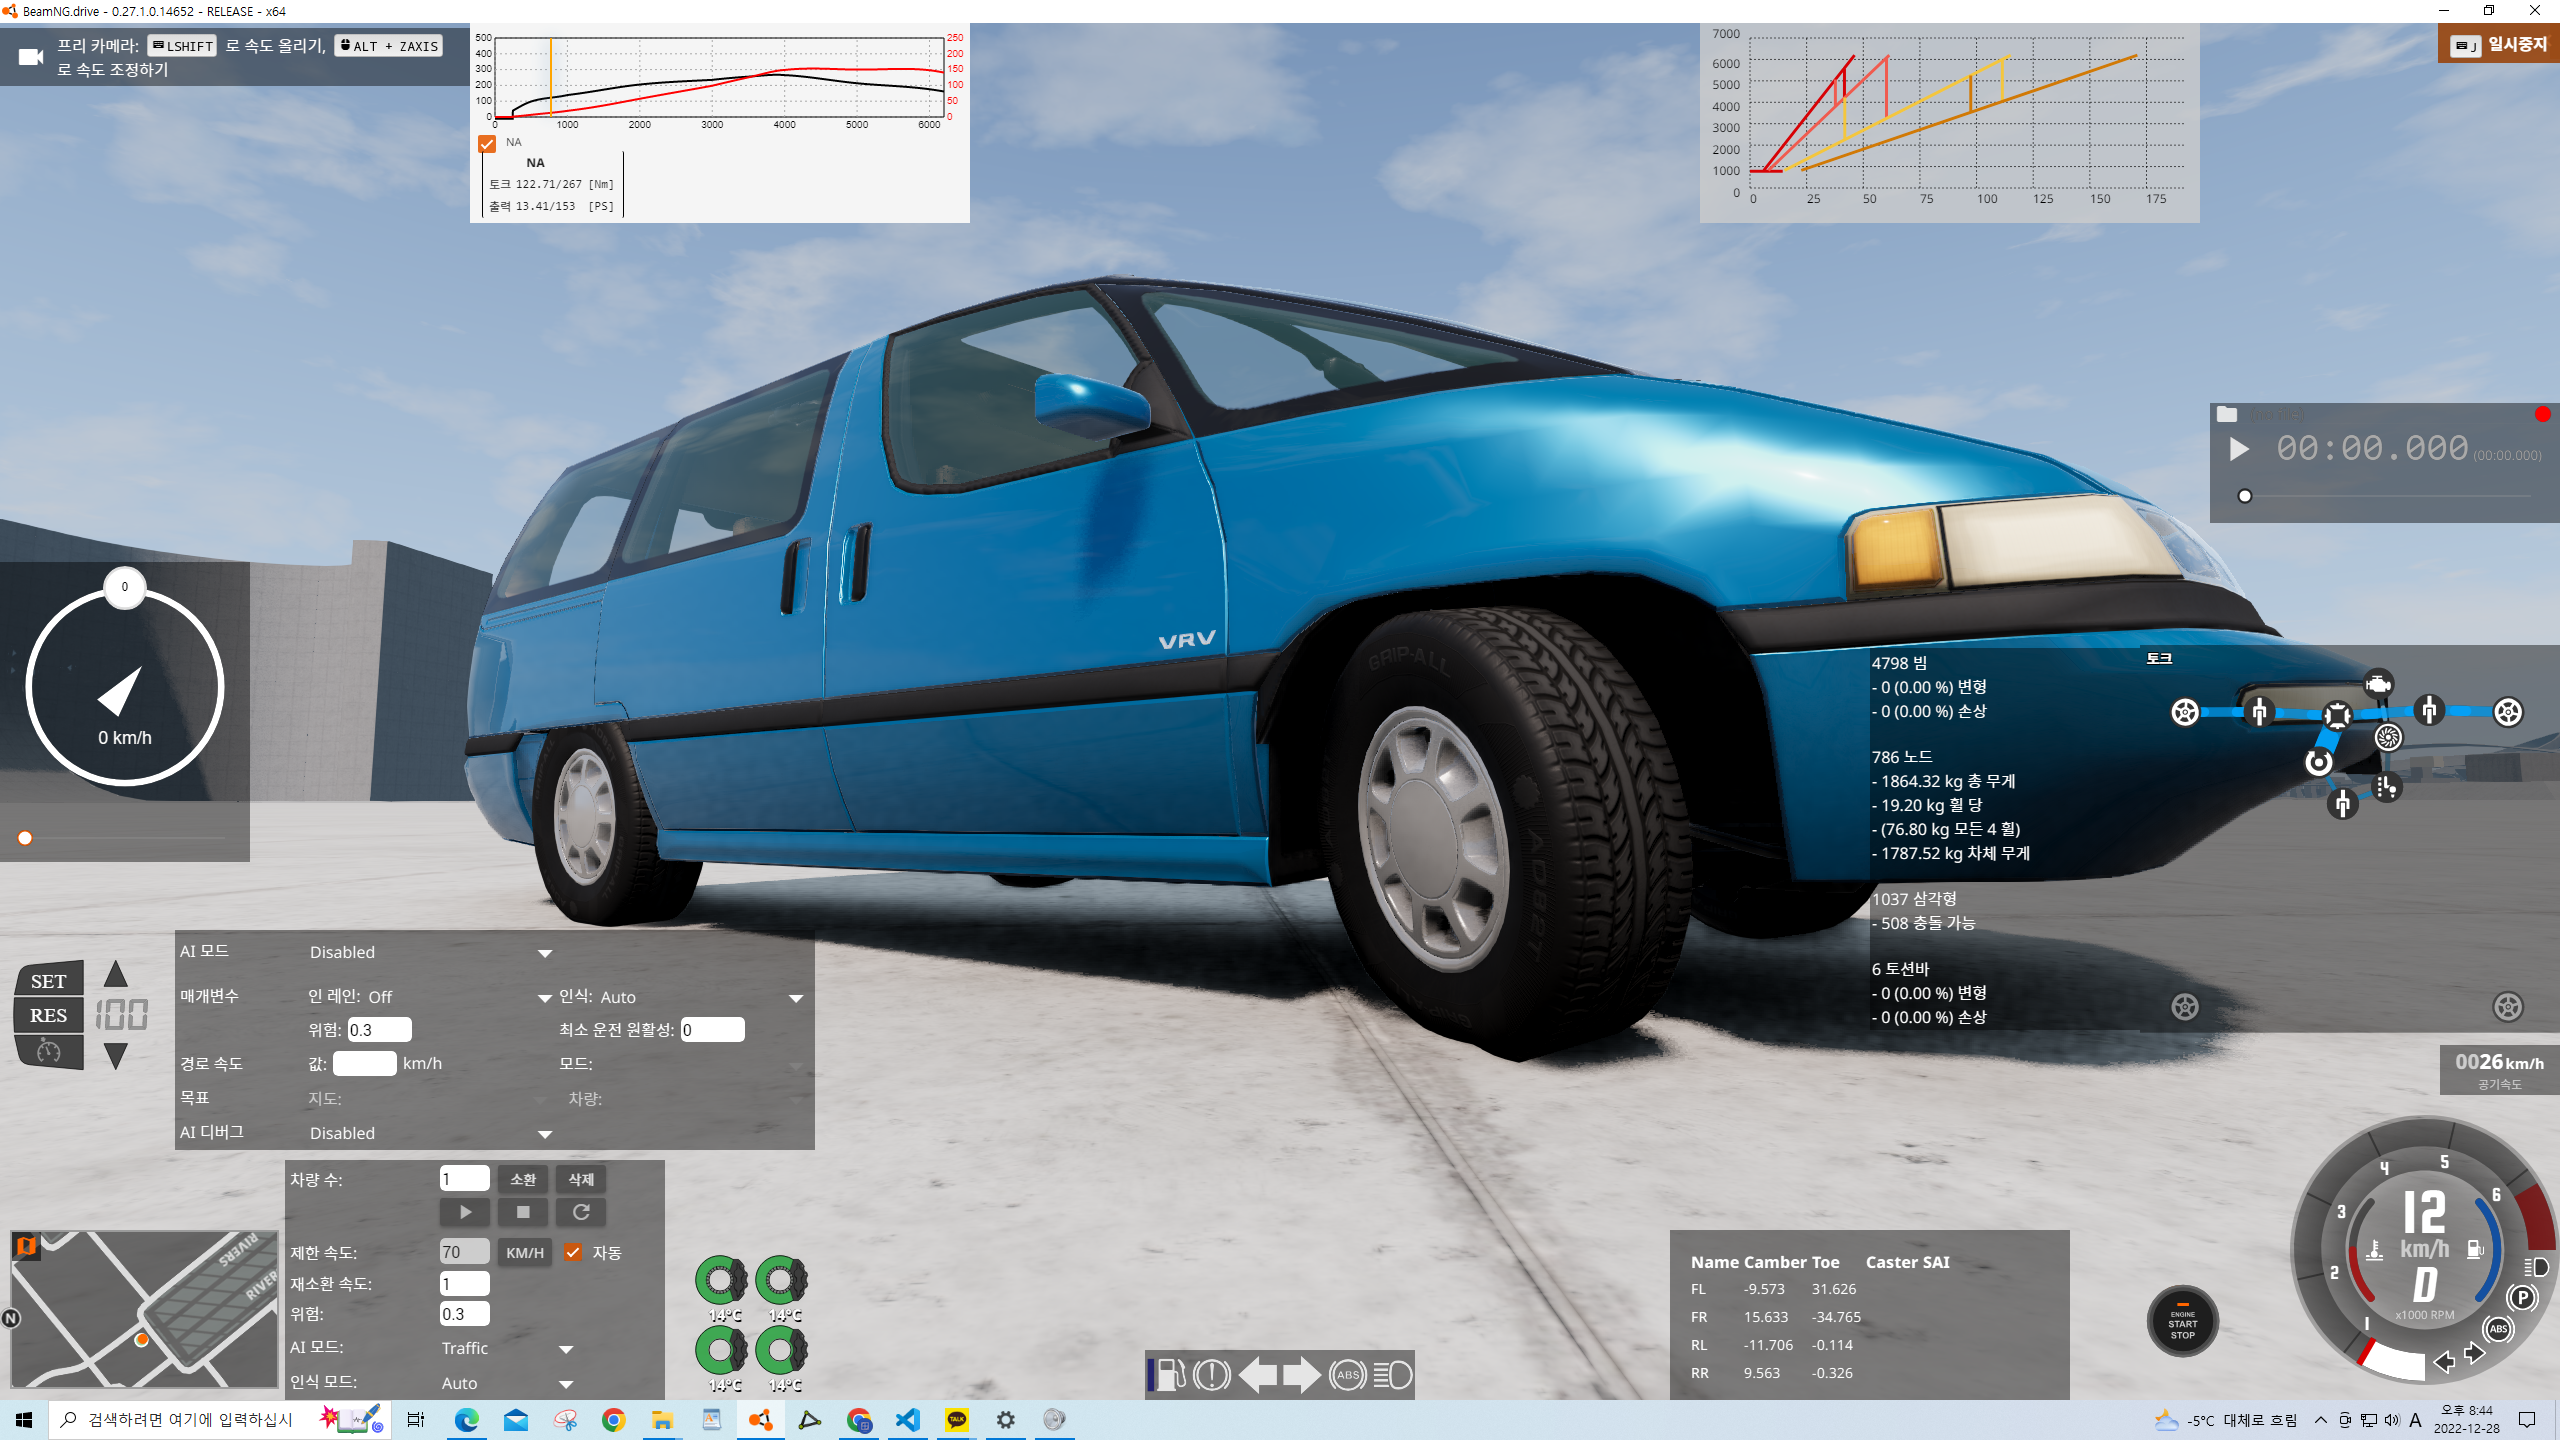This screenshot has height=1440, width=2560.
Task: Click the headlight indicator in the bottom bar
Action: (1392, 1375)
